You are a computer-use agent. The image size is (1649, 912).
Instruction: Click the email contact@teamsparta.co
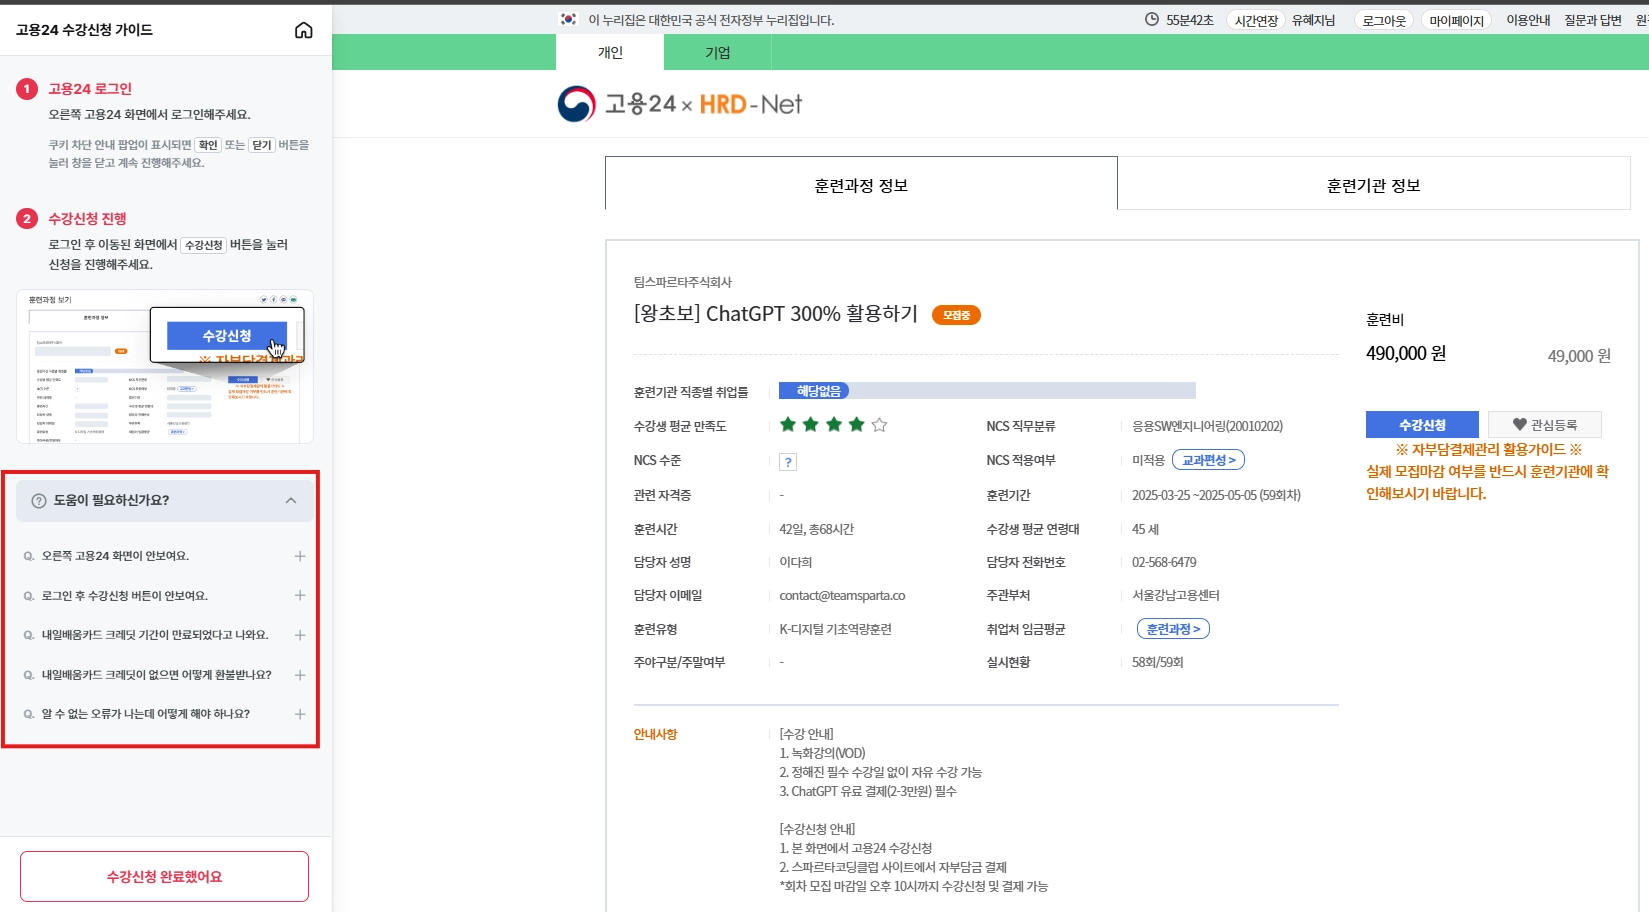point(842,596)
